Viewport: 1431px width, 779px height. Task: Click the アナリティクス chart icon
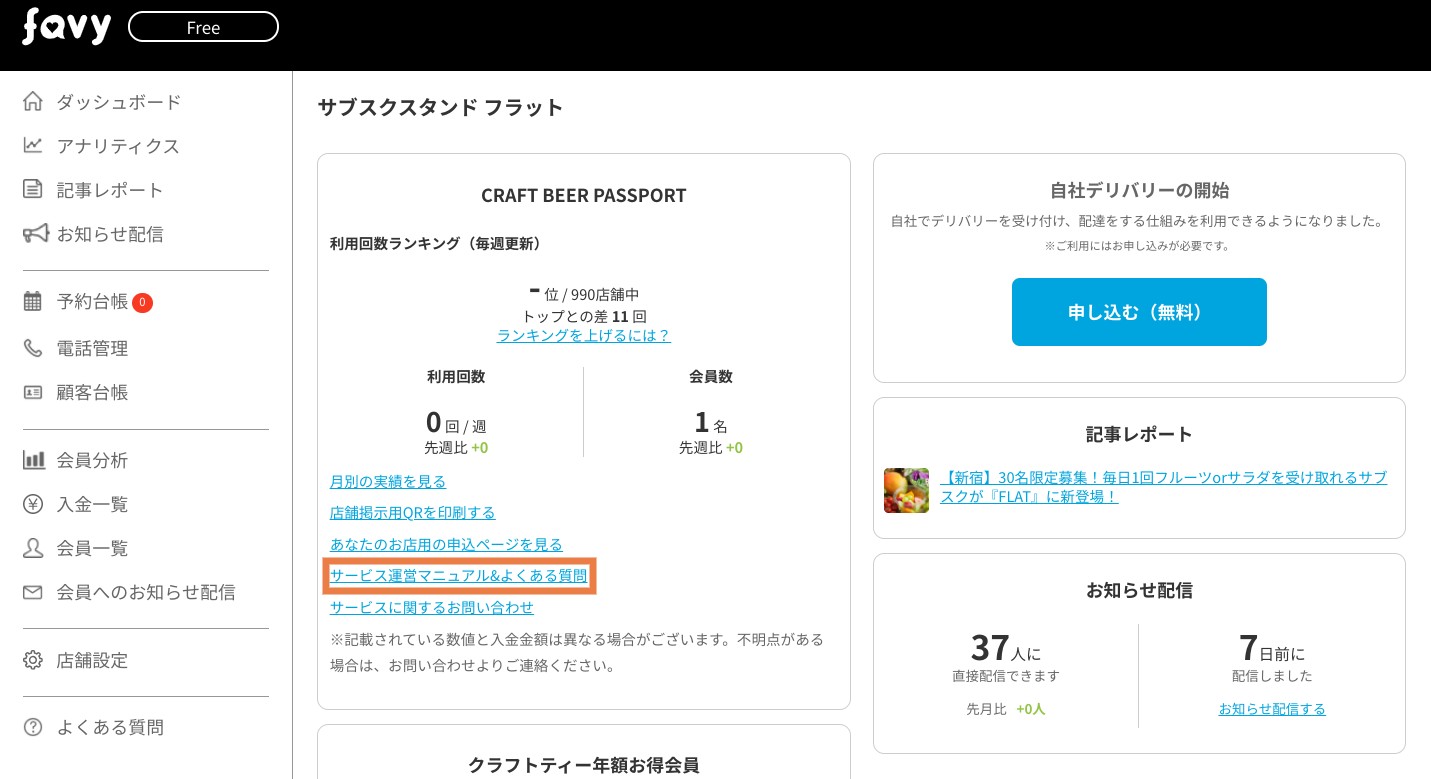point(33,145)
